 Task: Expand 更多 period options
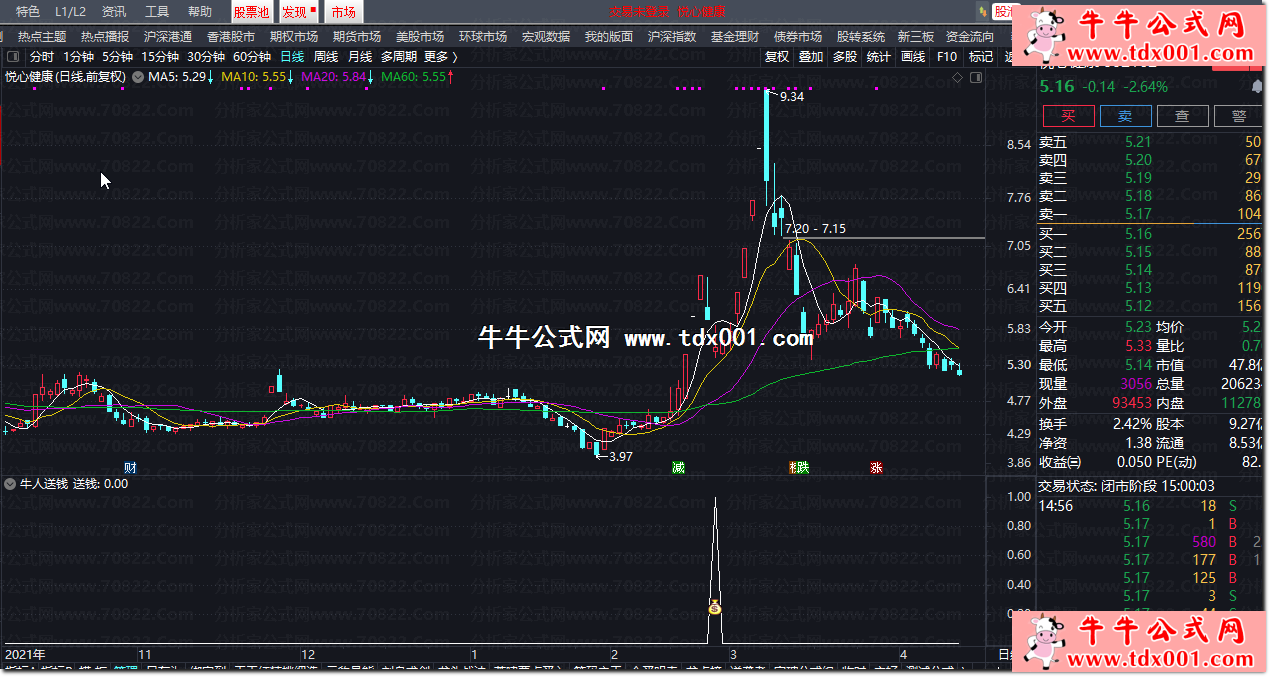tap(440, 57)
